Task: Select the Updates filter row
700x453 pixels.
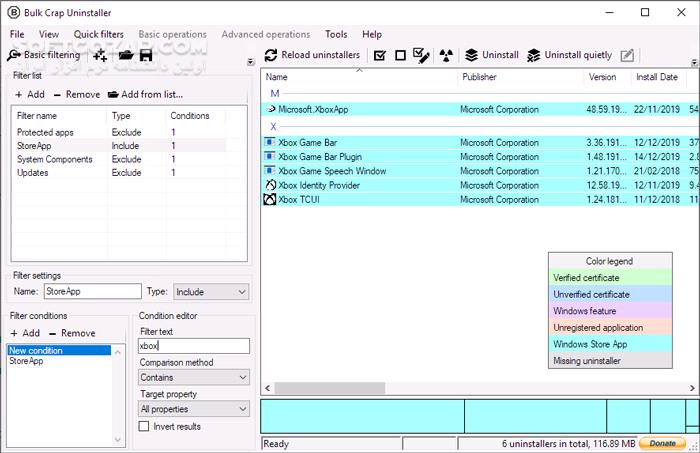Action: [x=119, y=172]
